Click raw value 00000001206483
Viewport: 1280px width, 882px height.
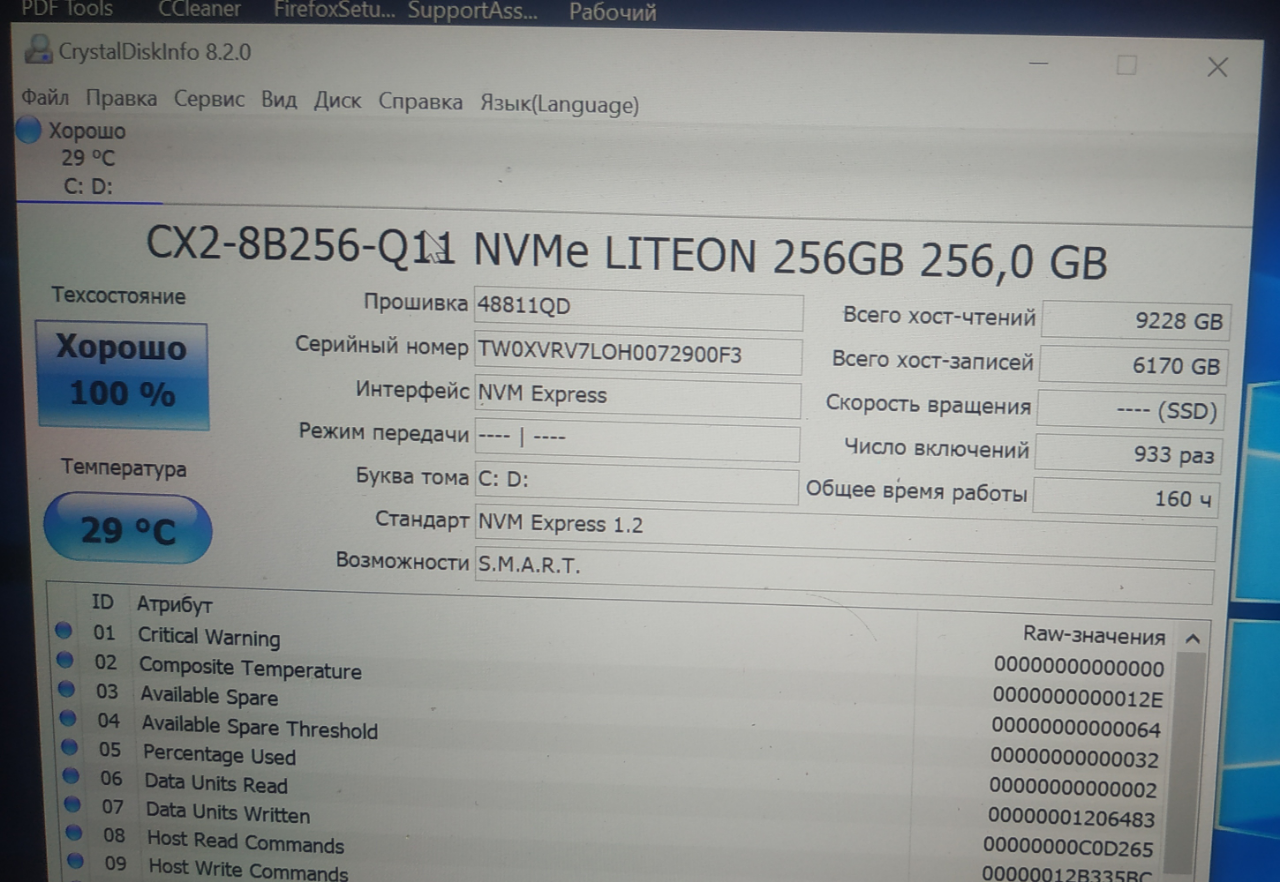[1070, 819]
